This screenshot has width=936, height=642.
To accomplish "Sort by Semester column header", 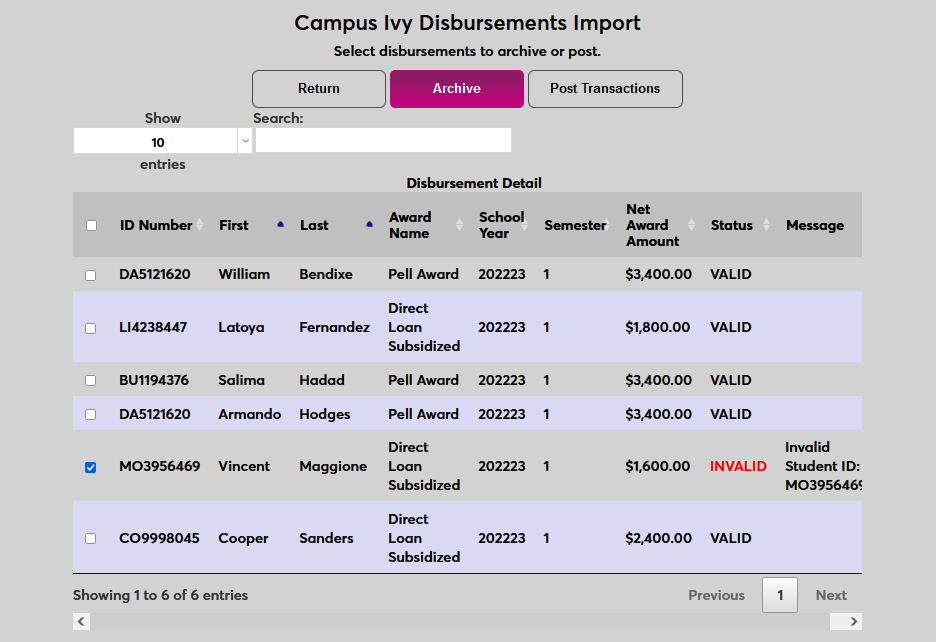I will point(575,225).
